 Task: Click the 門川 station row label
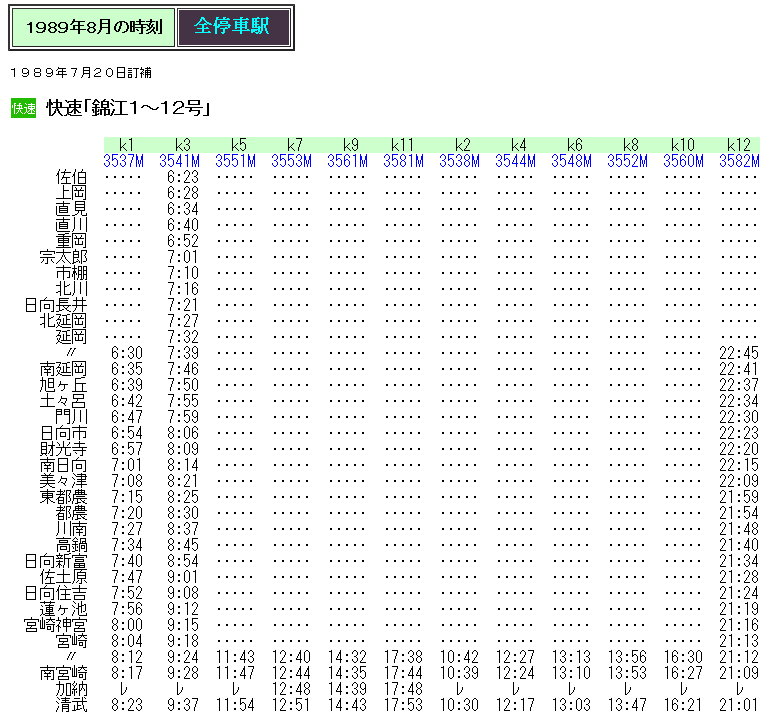[71, 417]
